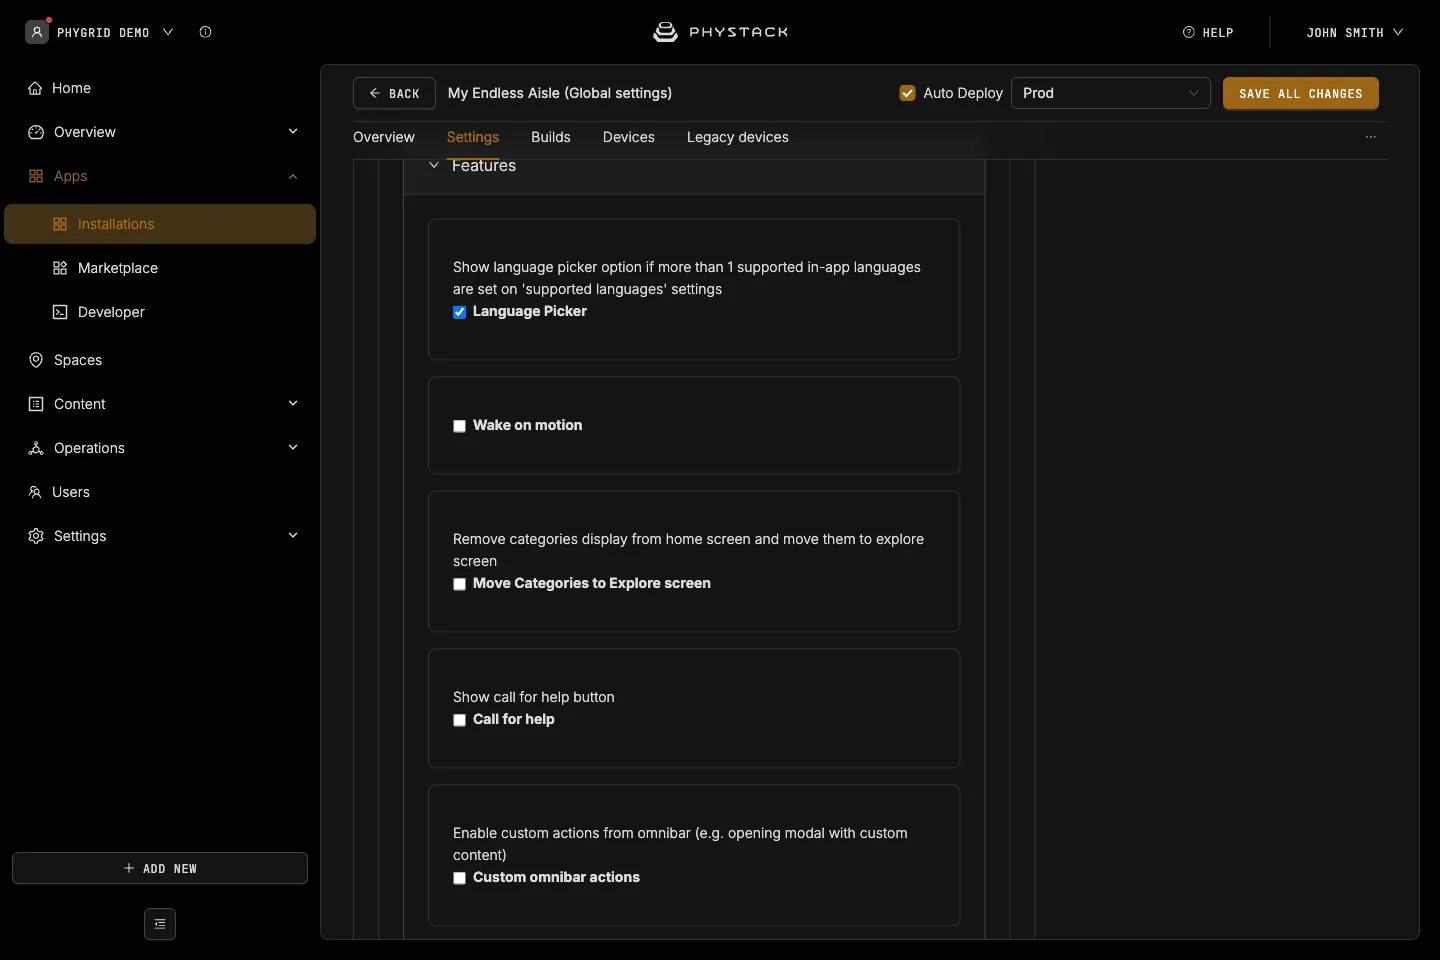Open the Phygrid Demo tenant dropdown arrow
Image resolution: width=1440 pixels, height=960 pixels.
tap(168, 32)
